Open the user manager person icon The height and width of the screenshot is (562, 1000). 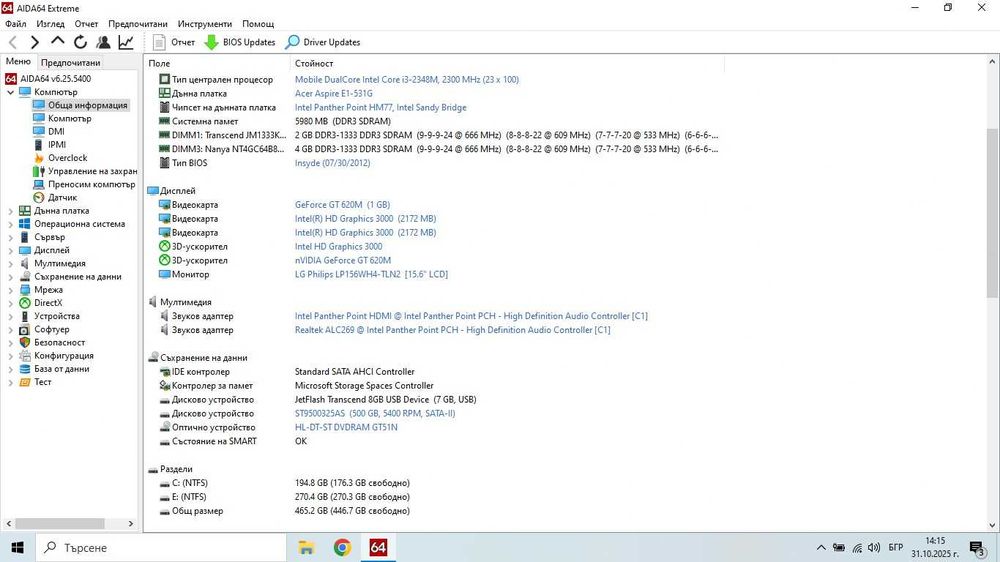pos(103,42)
